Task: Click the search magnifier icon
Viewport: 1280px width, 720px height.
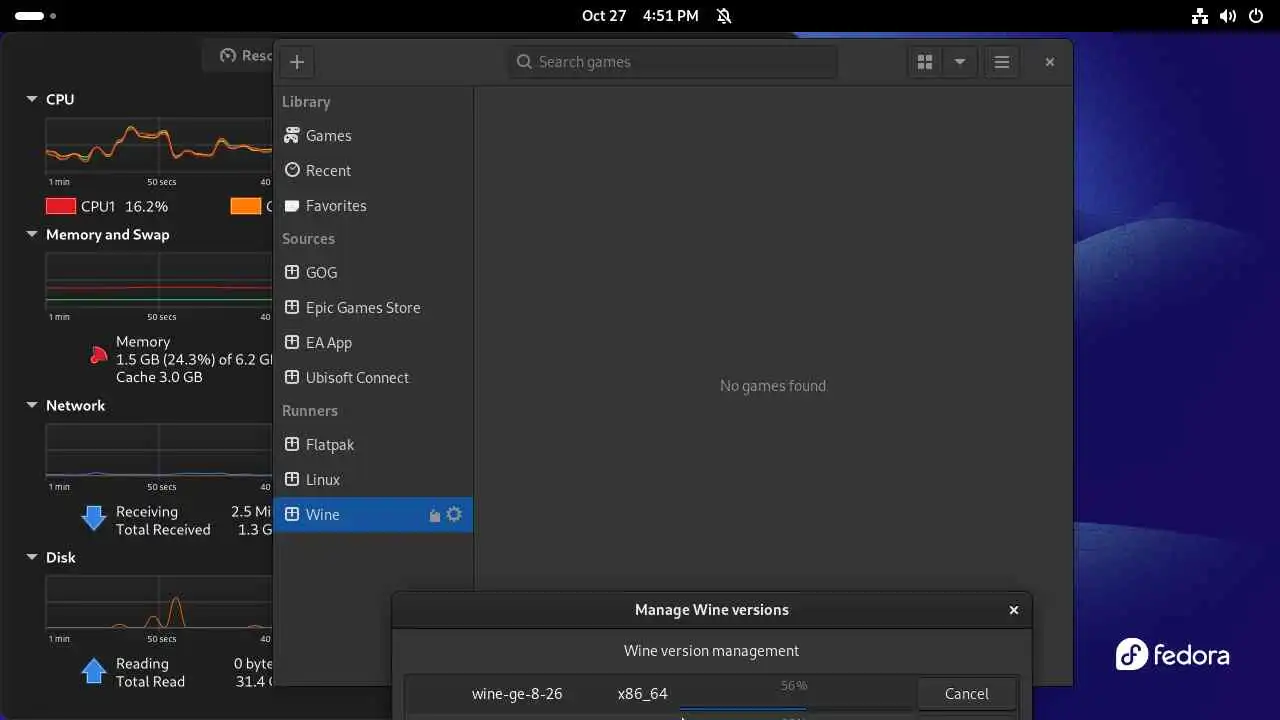Action: (524, 62)
